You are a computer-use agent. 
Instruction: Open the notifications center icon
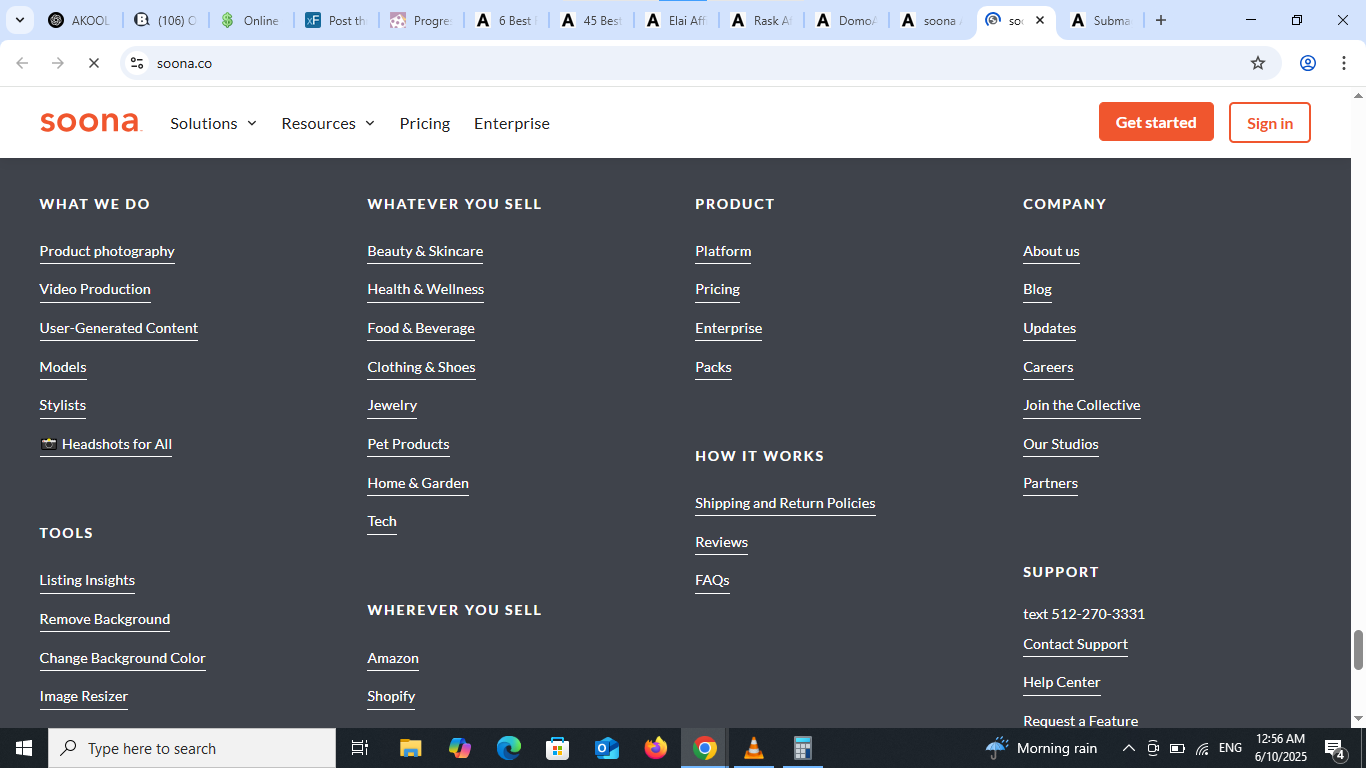coord(1334,748)
